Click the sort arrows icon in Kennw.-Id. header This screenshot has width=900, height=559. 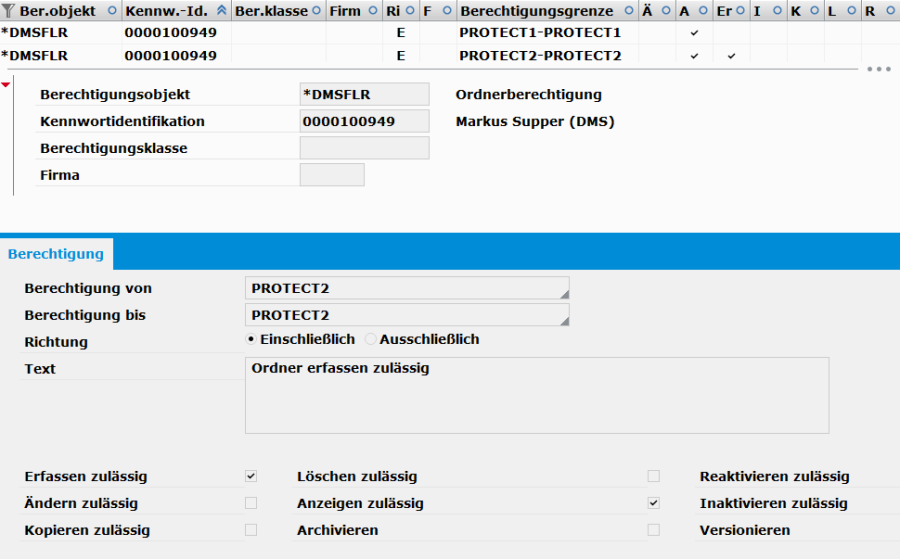coord(222,10)
